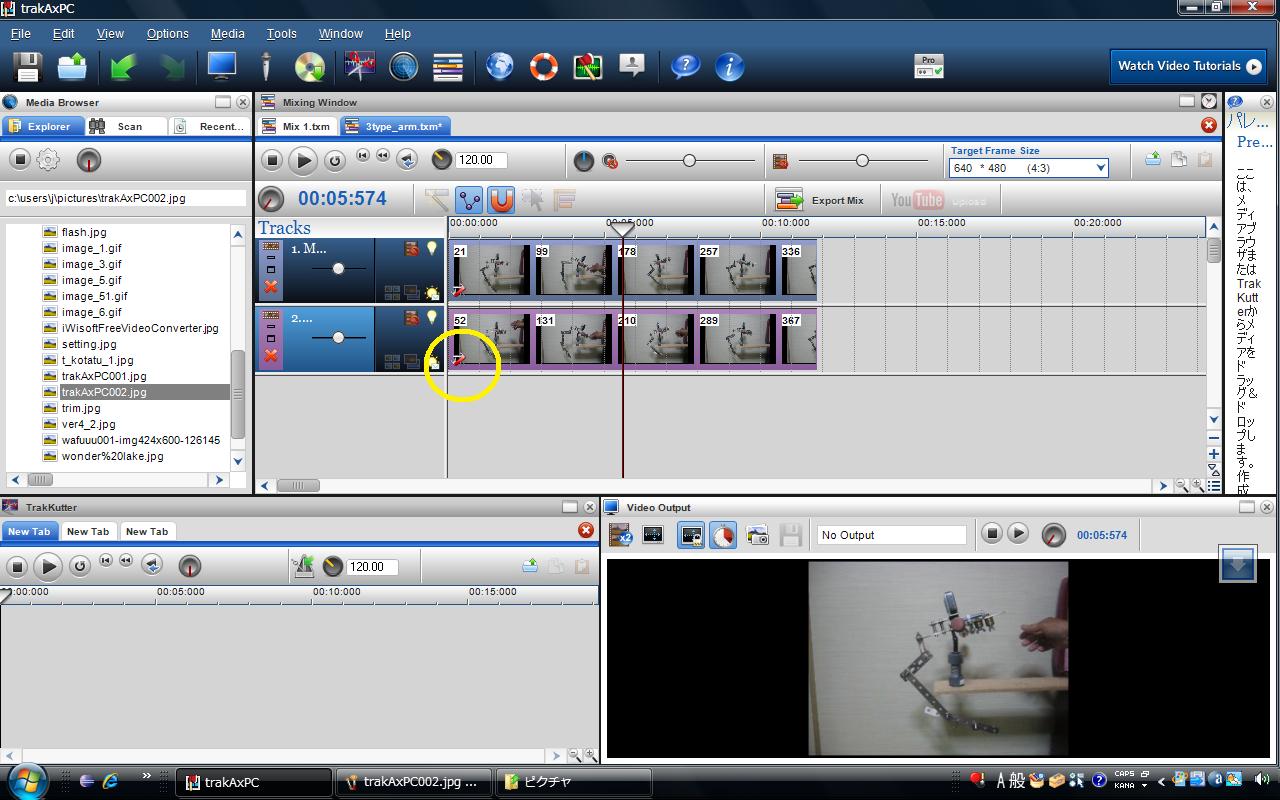Open the File menu
This screenshot has height=800, width=1280.
click(20, 33)
